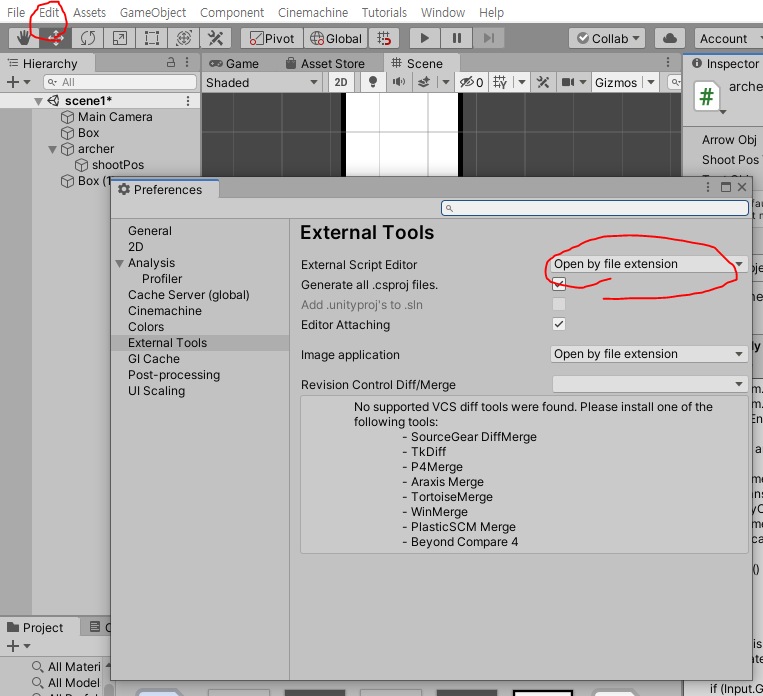Toggle Global handle rotation
This screenshot has height=696, width=763.
coord(336,38)
